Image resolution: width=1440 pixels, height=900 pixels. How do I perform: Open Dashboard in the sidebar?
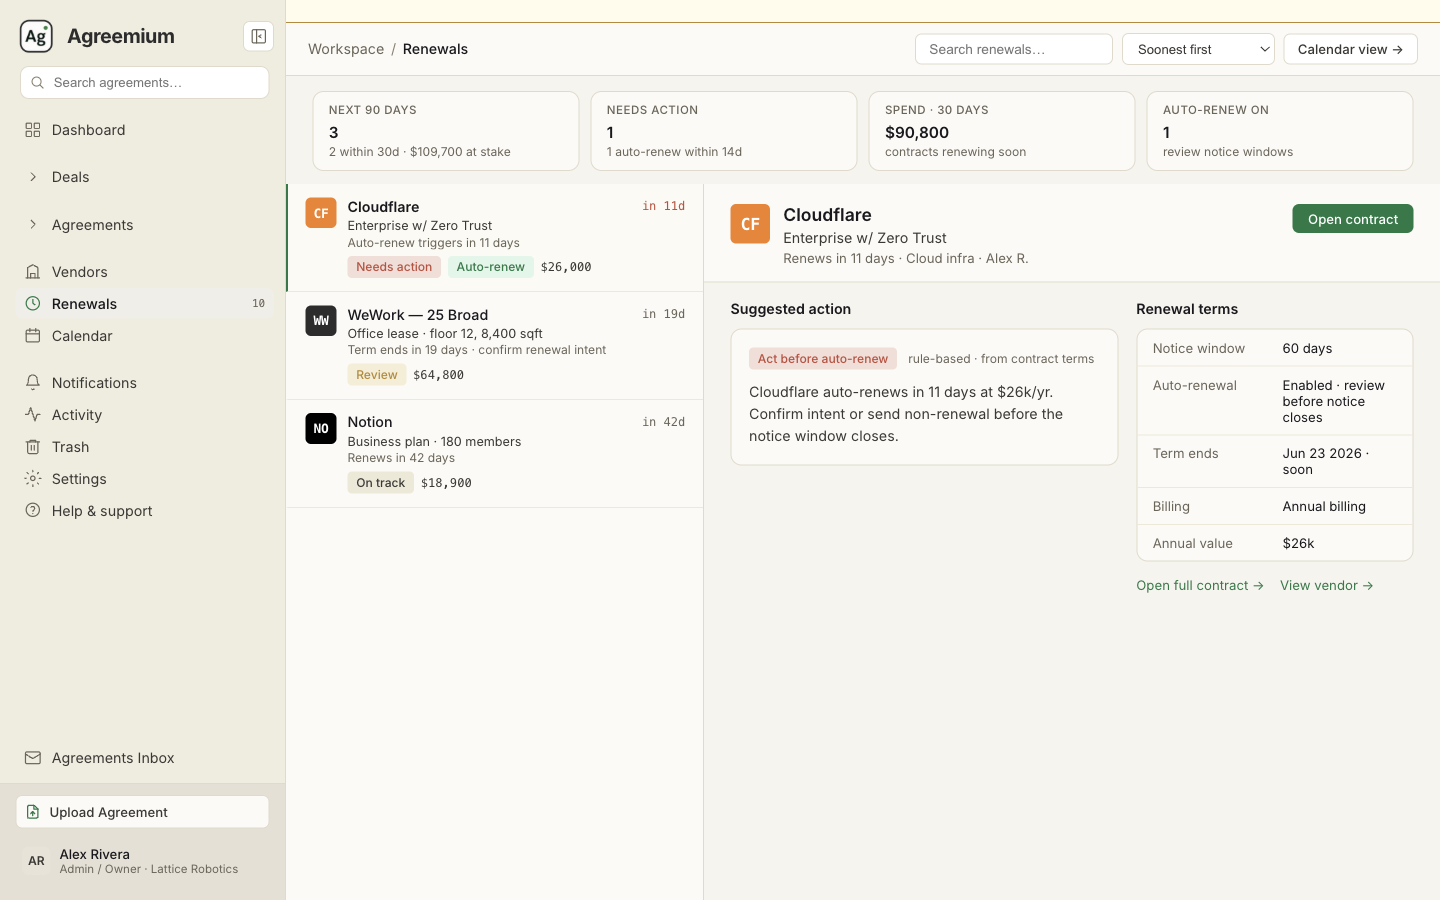(144, 130)
